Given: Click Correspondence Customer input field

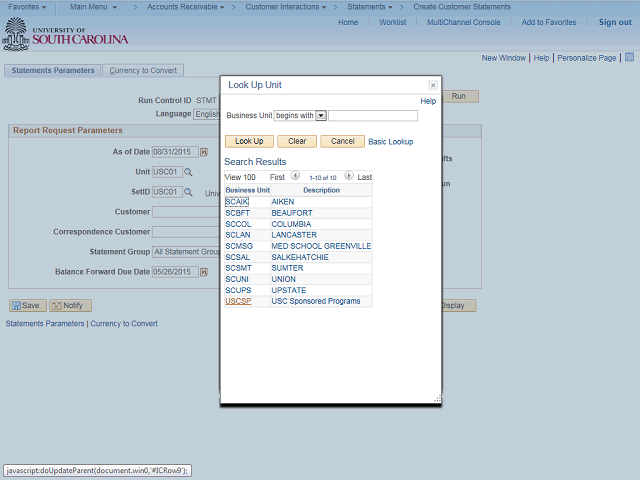Looking at the screenshot, I should tap(186, 232).
